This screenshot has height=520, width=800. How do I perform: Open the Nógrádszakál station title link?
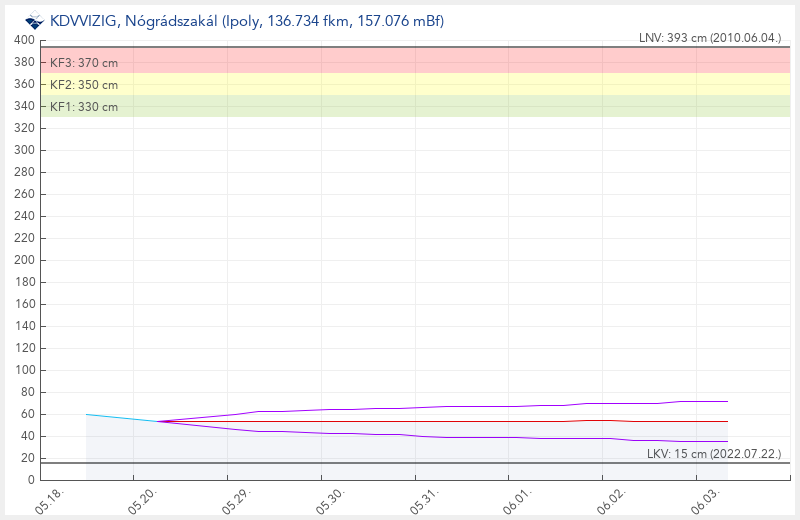click(247, 21)
